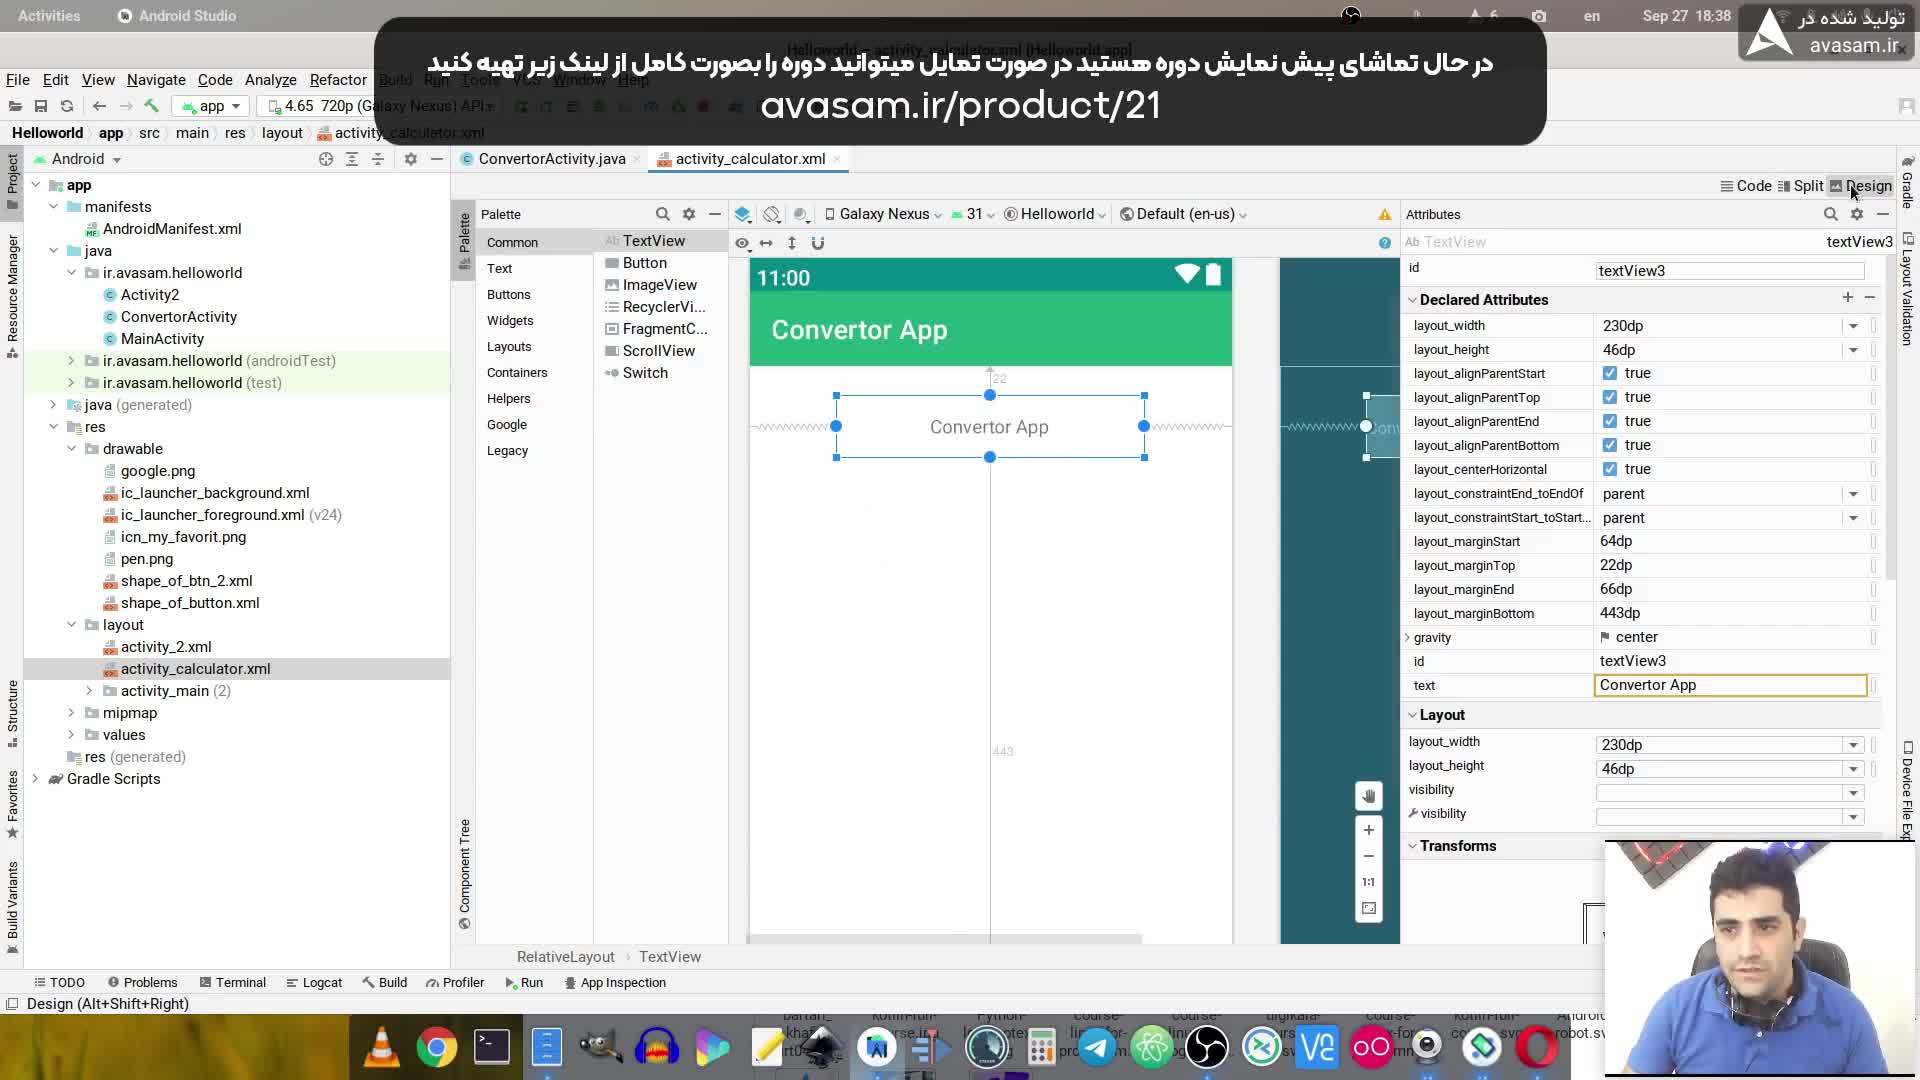
Task: Click the Attributes panel search icon
Action: tap(1830, 214)
